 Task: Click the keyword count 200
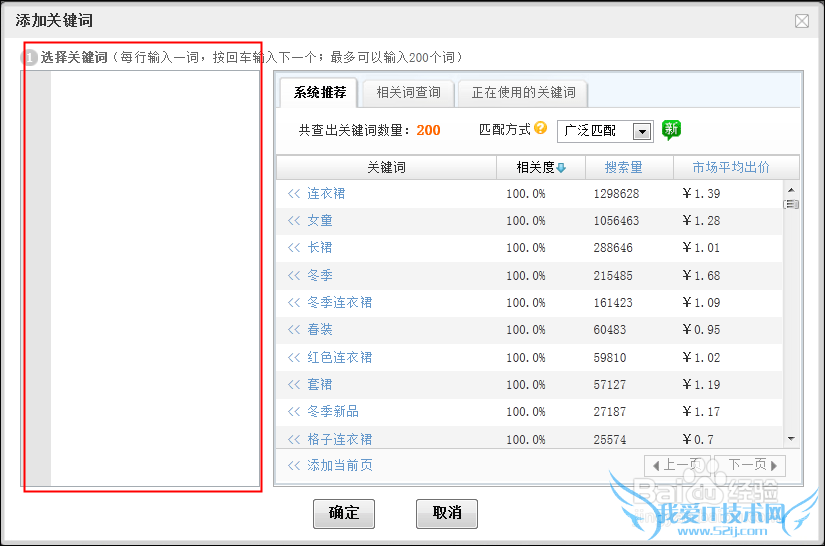[428, 130]
